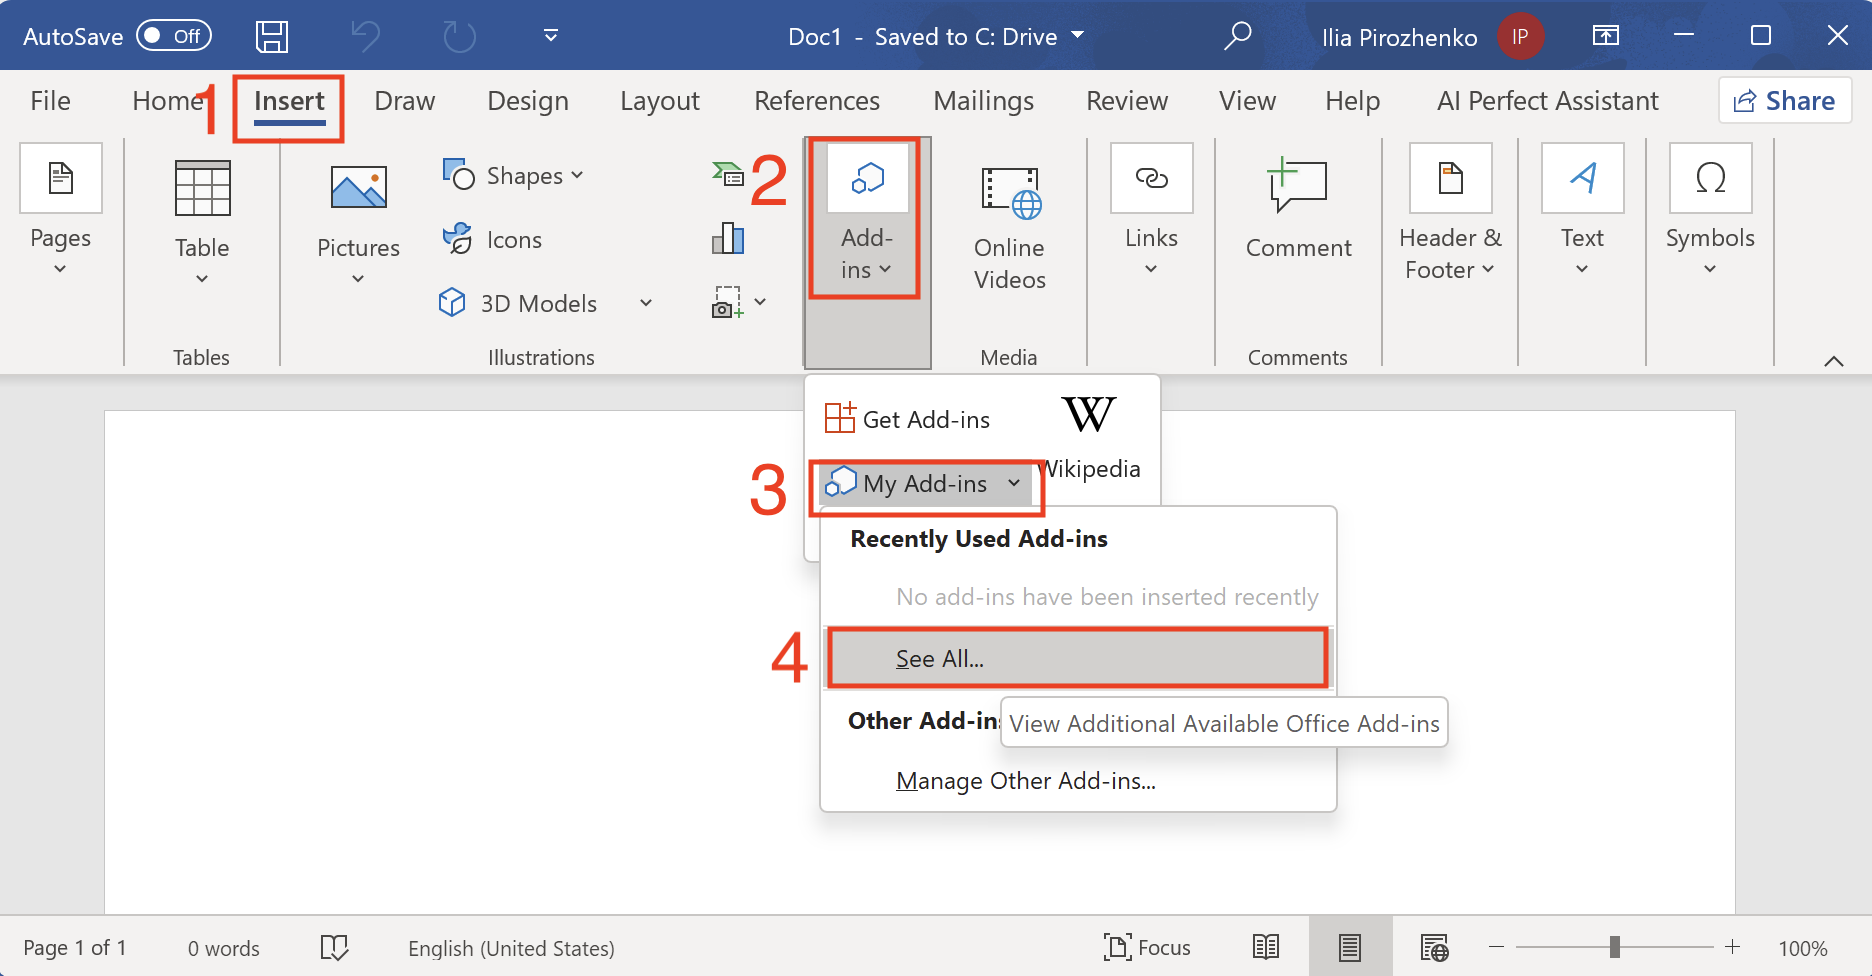Open the File tab
1872x976 pixels.
(50, 101)
